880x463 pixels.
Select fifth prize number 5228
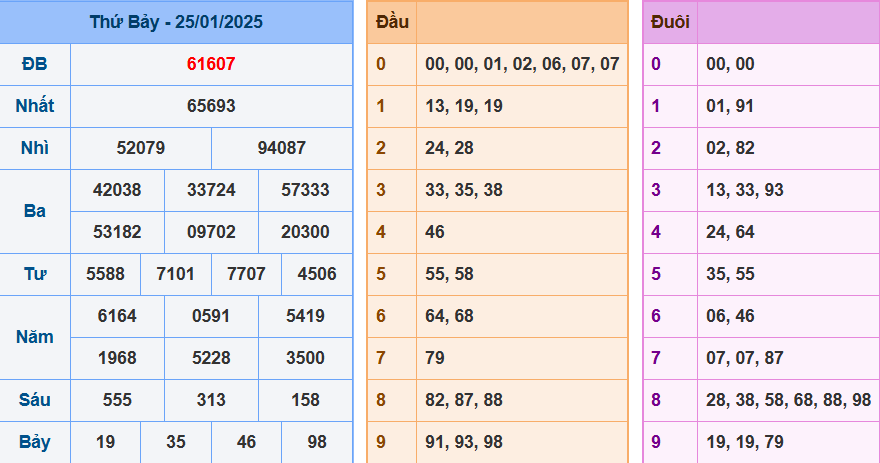coord(211,358)
